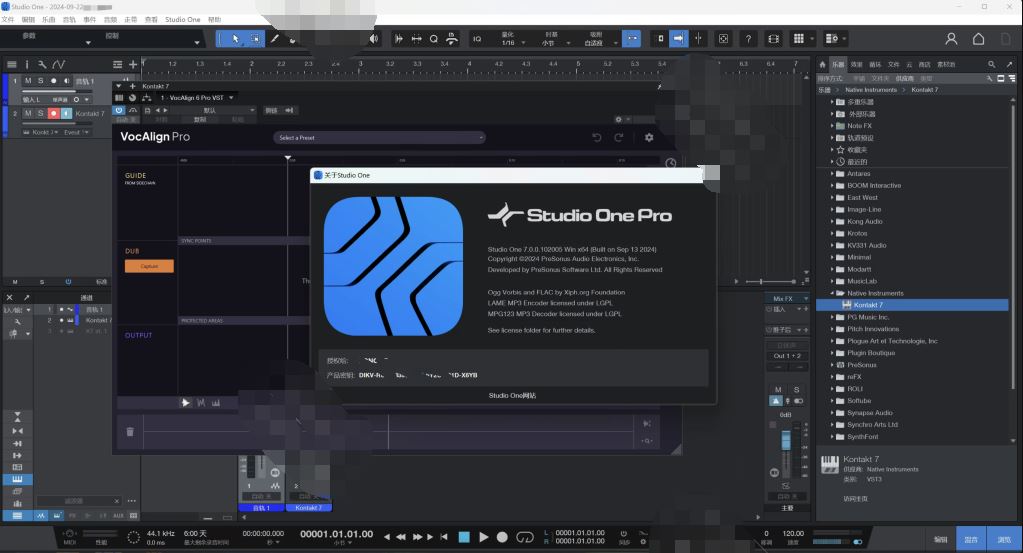Open the 混音 mix view button
Screen dimensions: 1023x553
pos(971,539)
